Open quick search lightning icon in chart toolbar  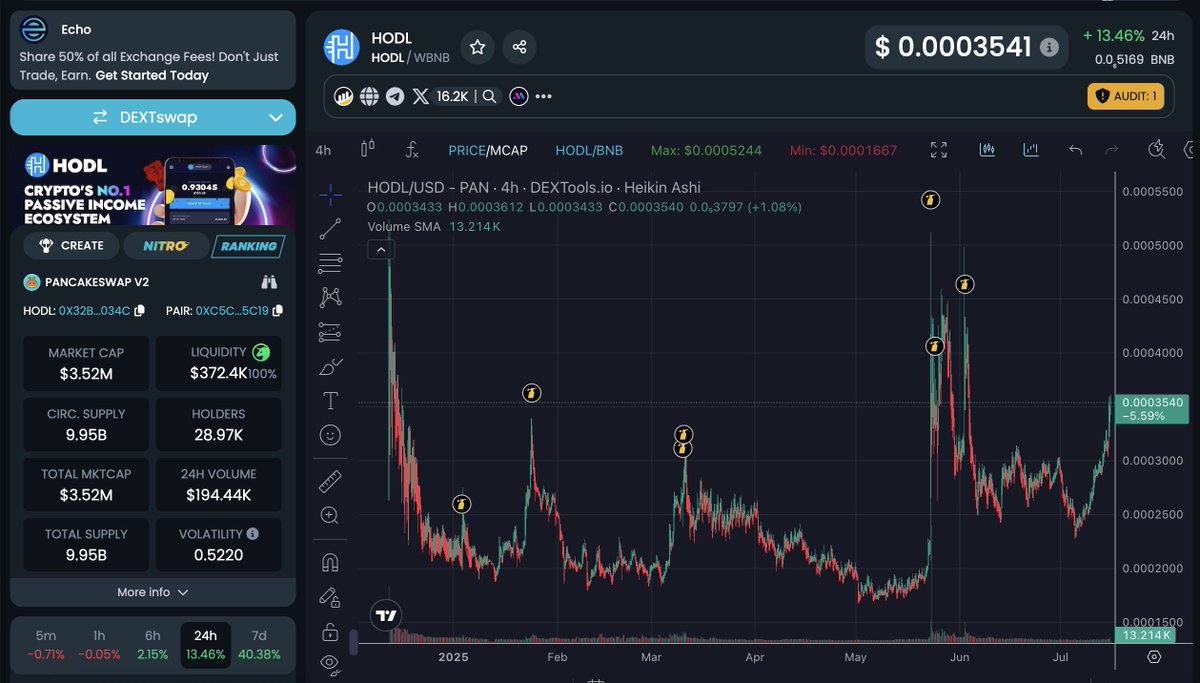[x=1157, y=150]
